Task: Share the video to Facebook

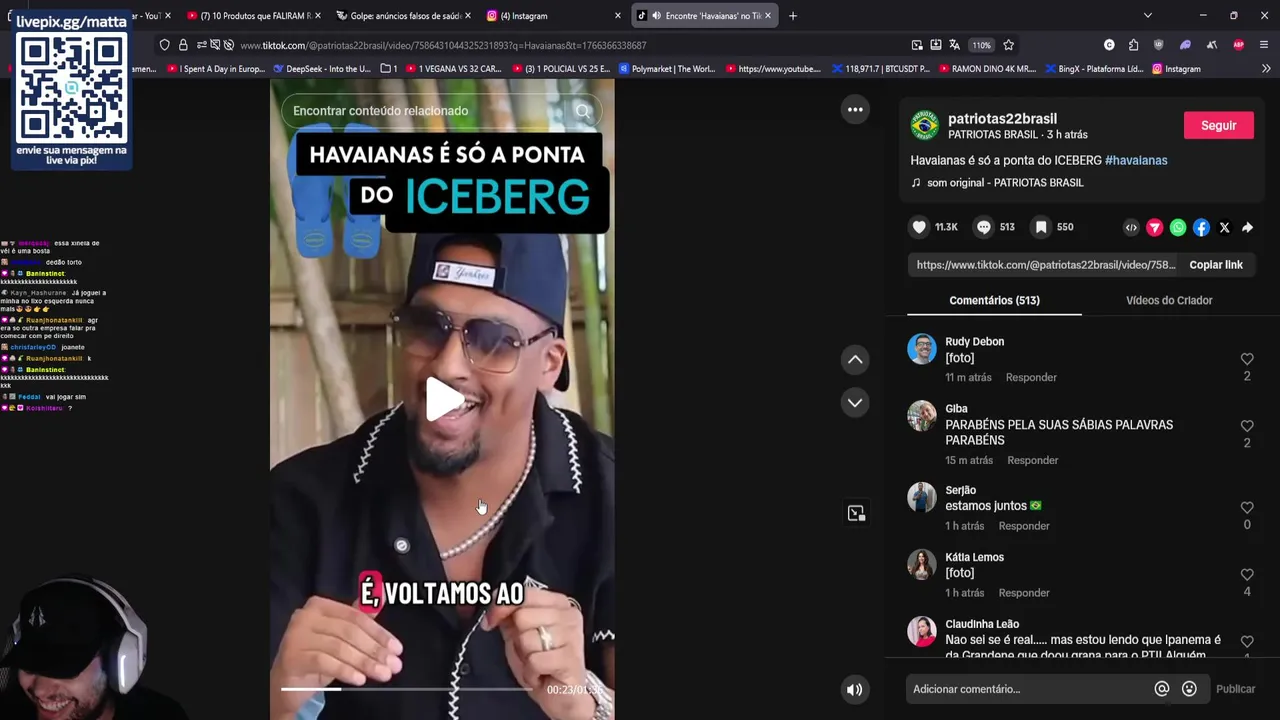Action: (x=1201, y=228)
